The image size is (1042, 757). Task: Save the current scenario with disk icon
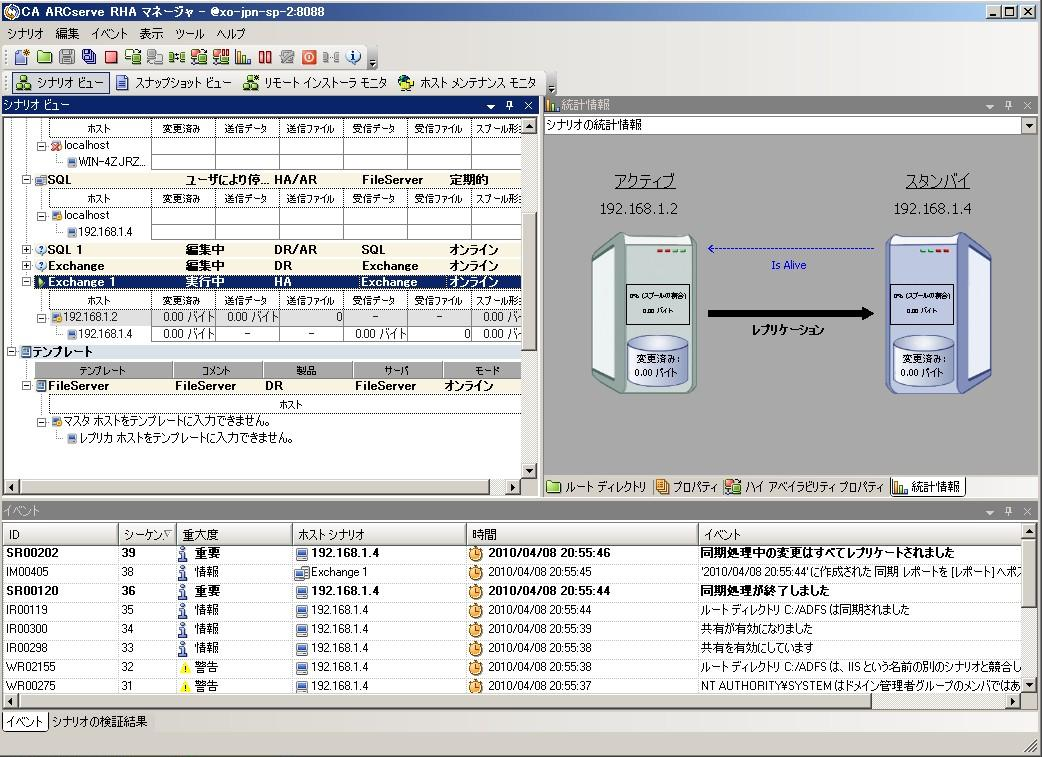[65, 57]
